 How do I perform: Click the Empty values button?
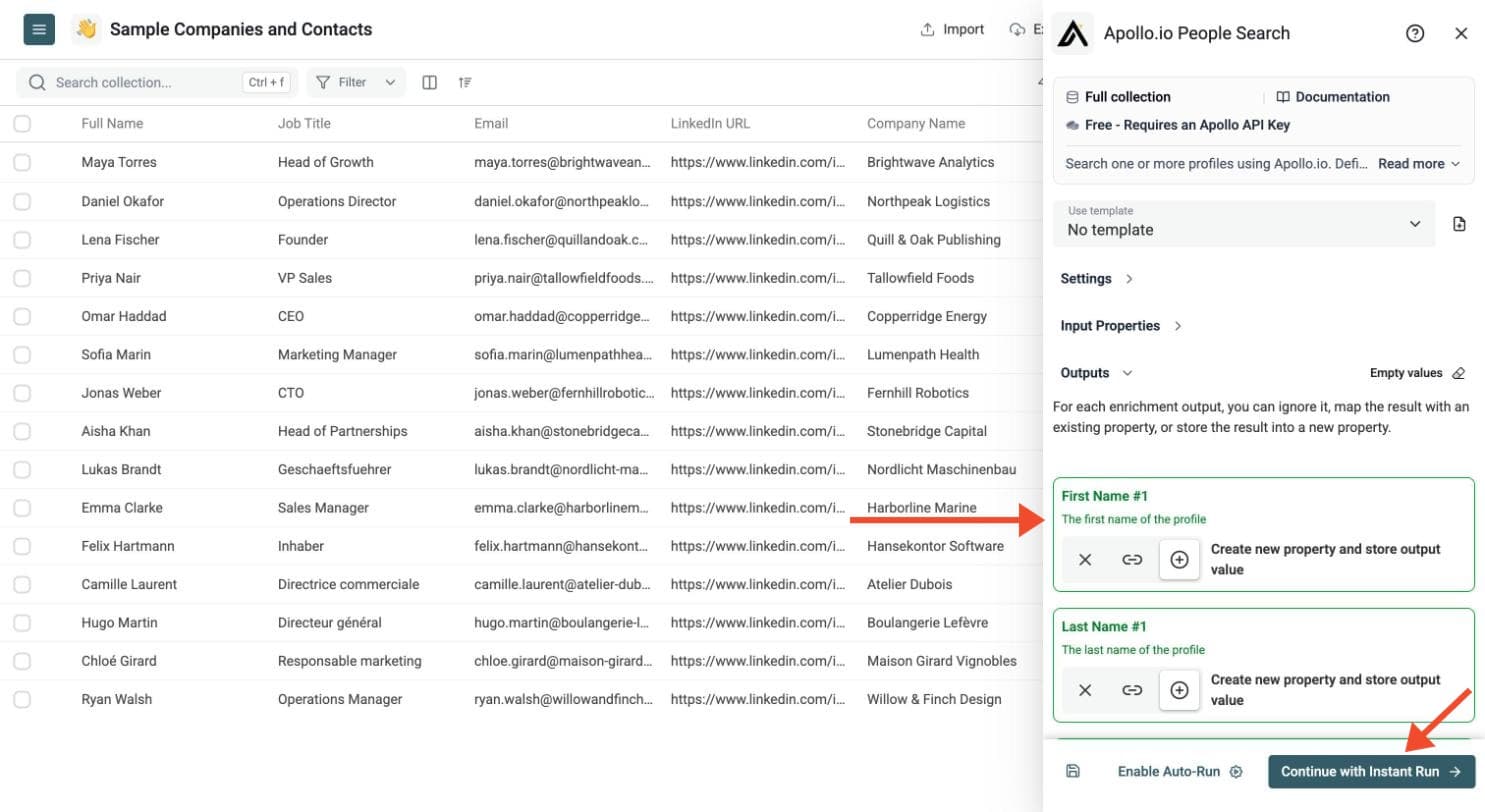click(1417, 373)
